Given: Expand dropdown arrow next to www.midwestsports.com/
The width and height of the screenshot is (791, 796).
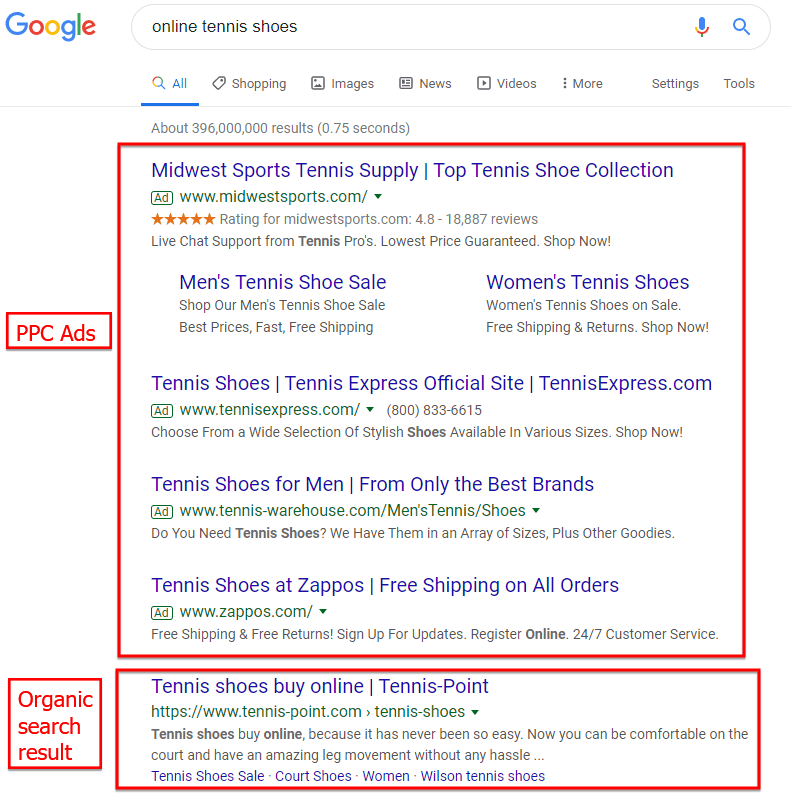Looking at the screenshot, I should (x=378, y=196).
